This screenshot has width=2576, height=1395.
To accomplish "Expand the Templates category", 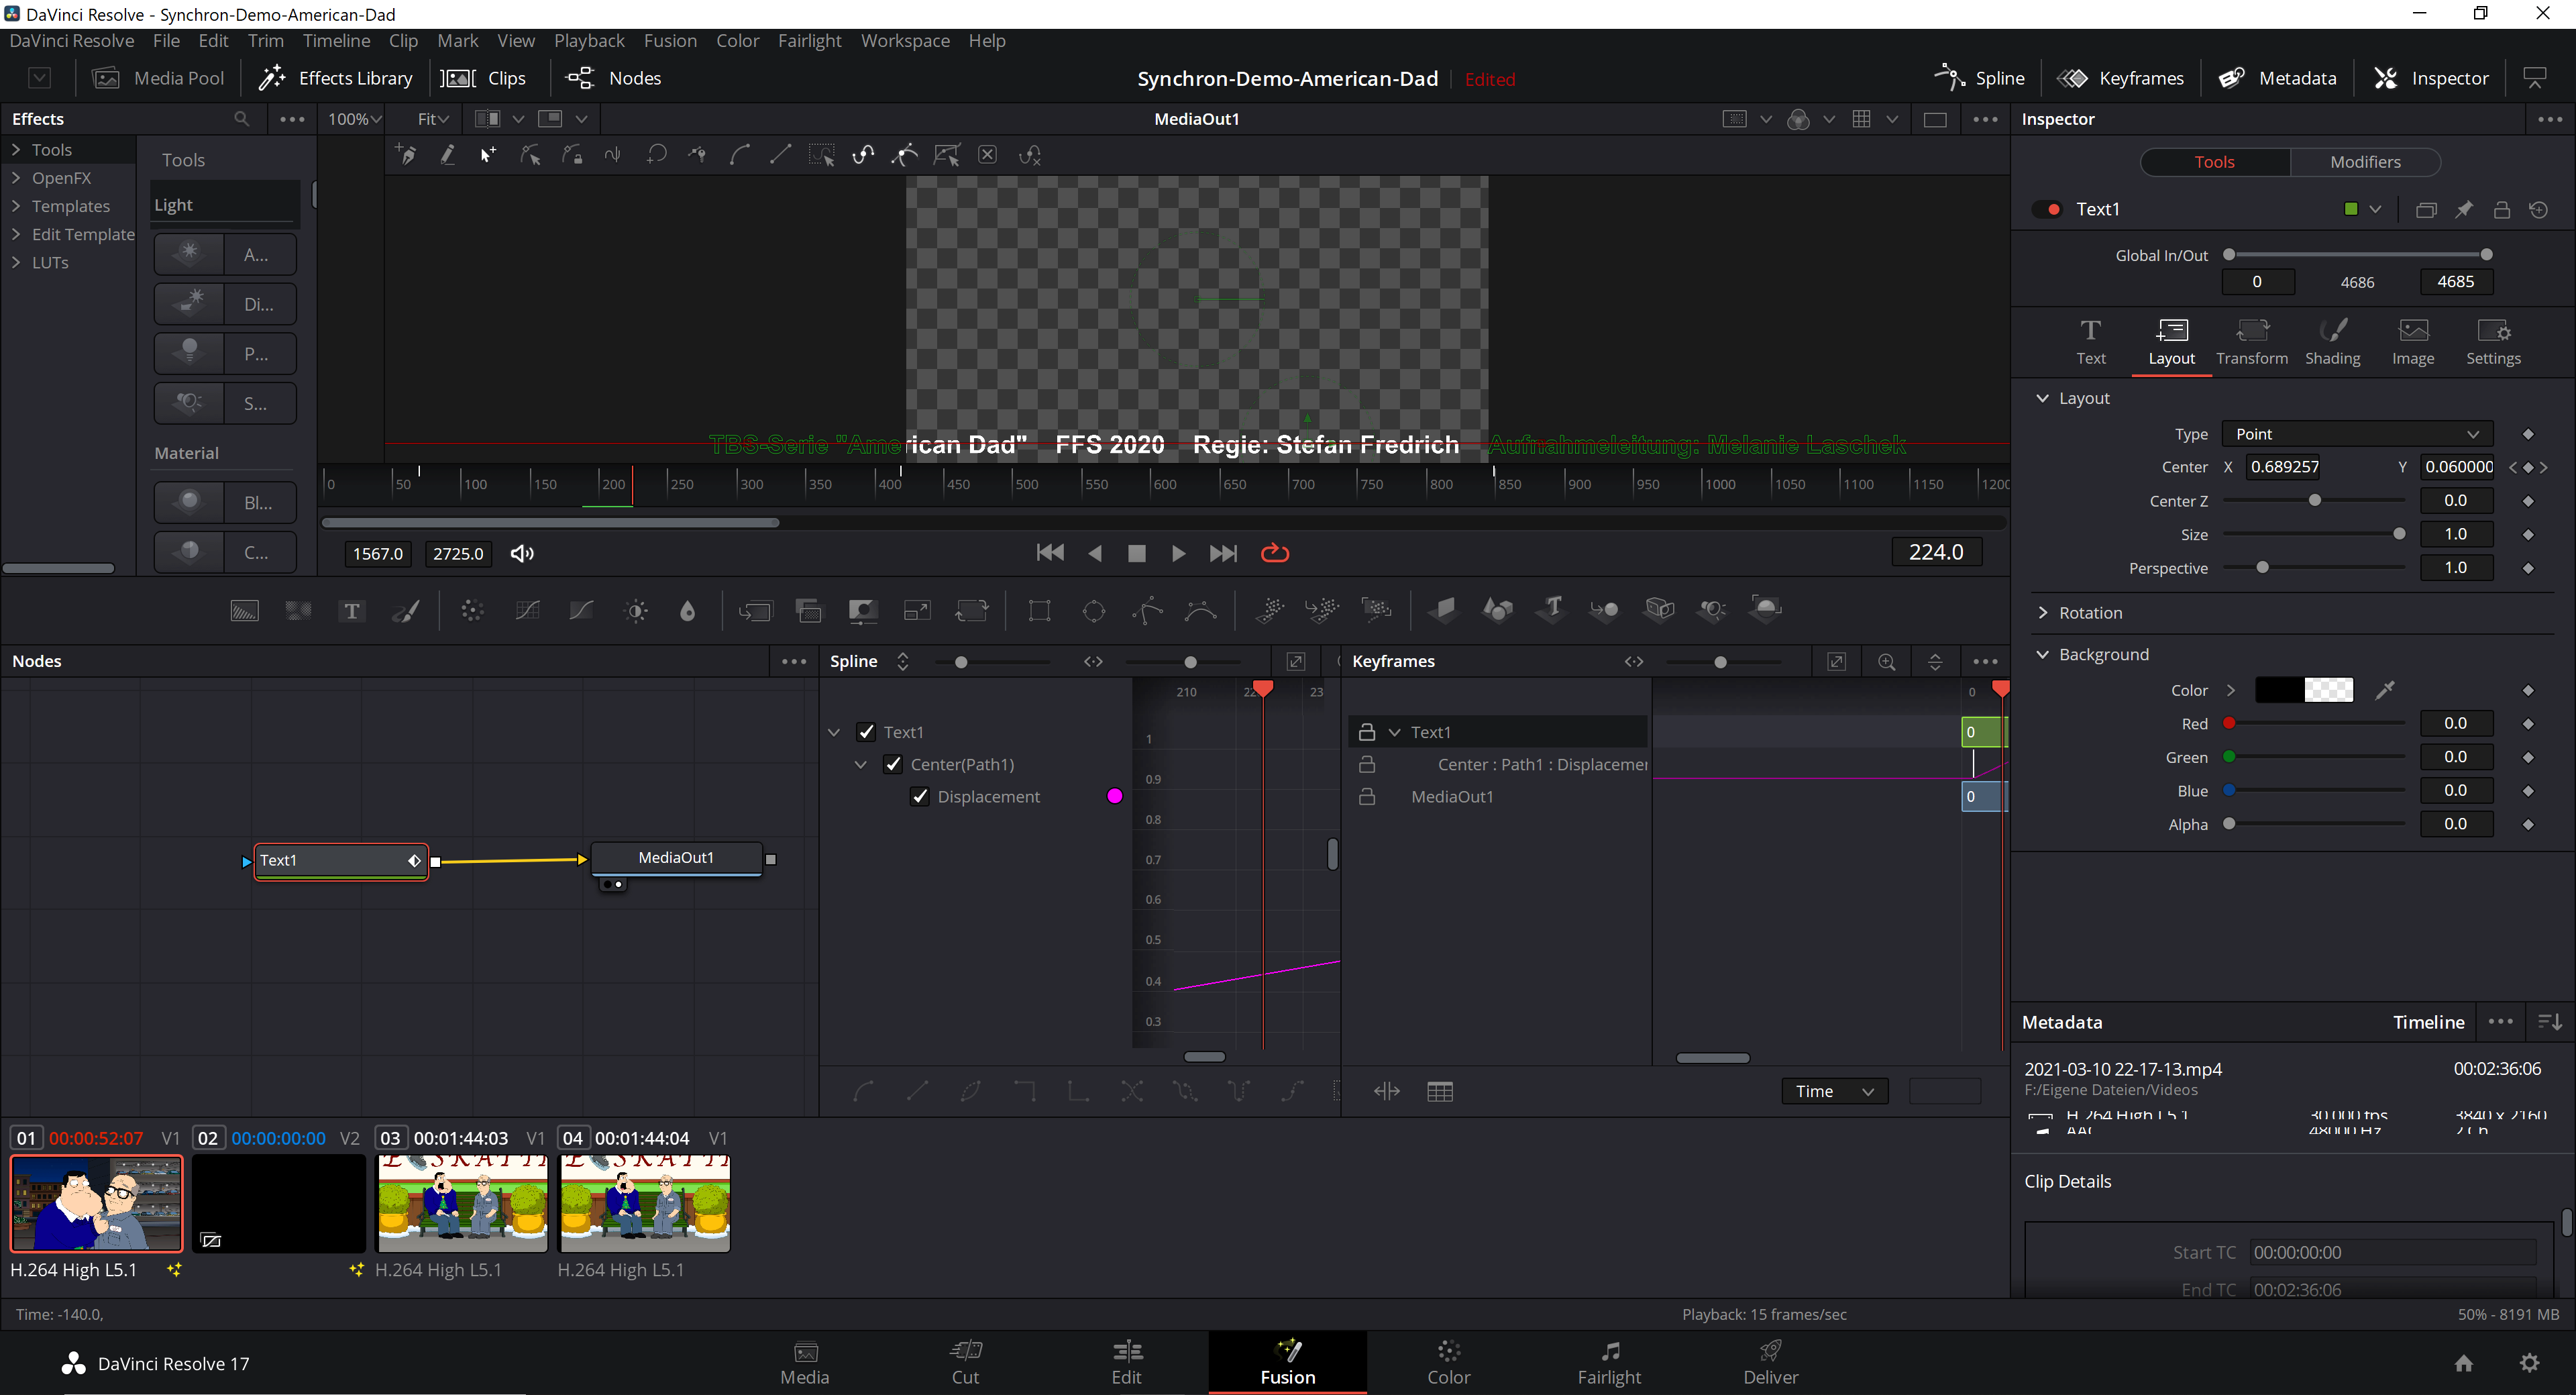I will (x=16, y=205).
